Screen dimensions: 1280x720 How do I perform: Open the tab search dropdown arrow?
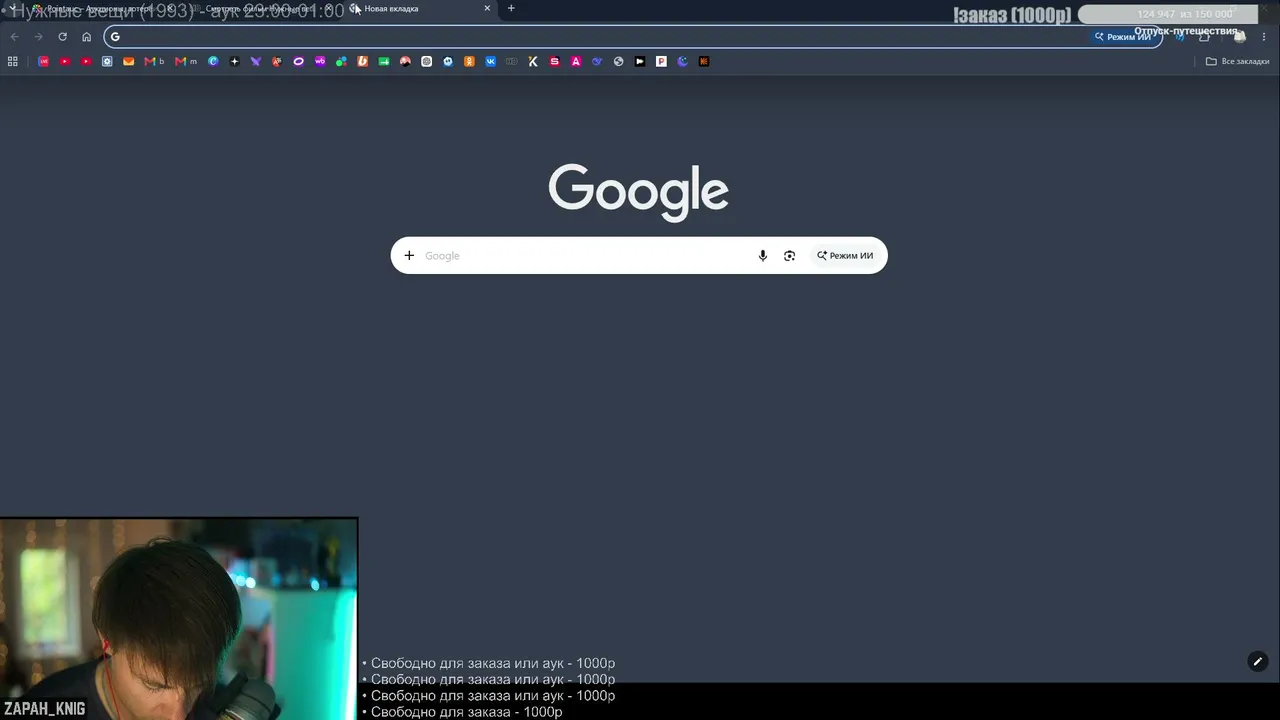(12, 8)
